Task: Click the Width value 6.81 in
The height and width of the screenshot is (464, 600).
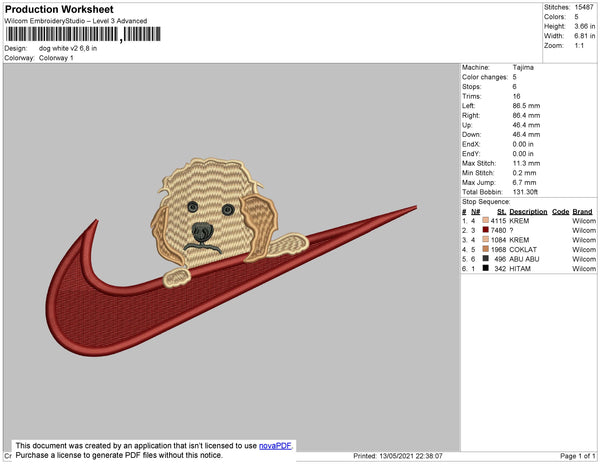Action: pos(585,36)
